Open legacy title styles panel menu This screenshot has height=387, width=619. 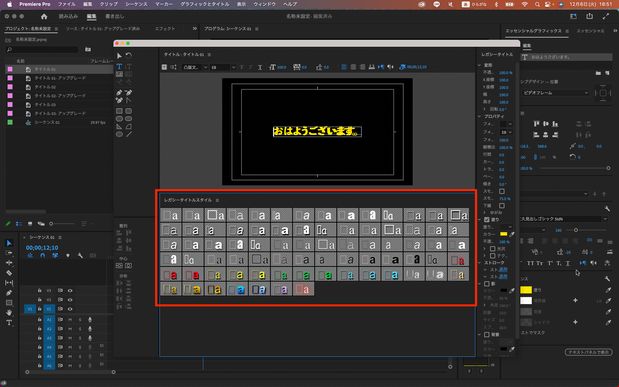tap(217, 200)
